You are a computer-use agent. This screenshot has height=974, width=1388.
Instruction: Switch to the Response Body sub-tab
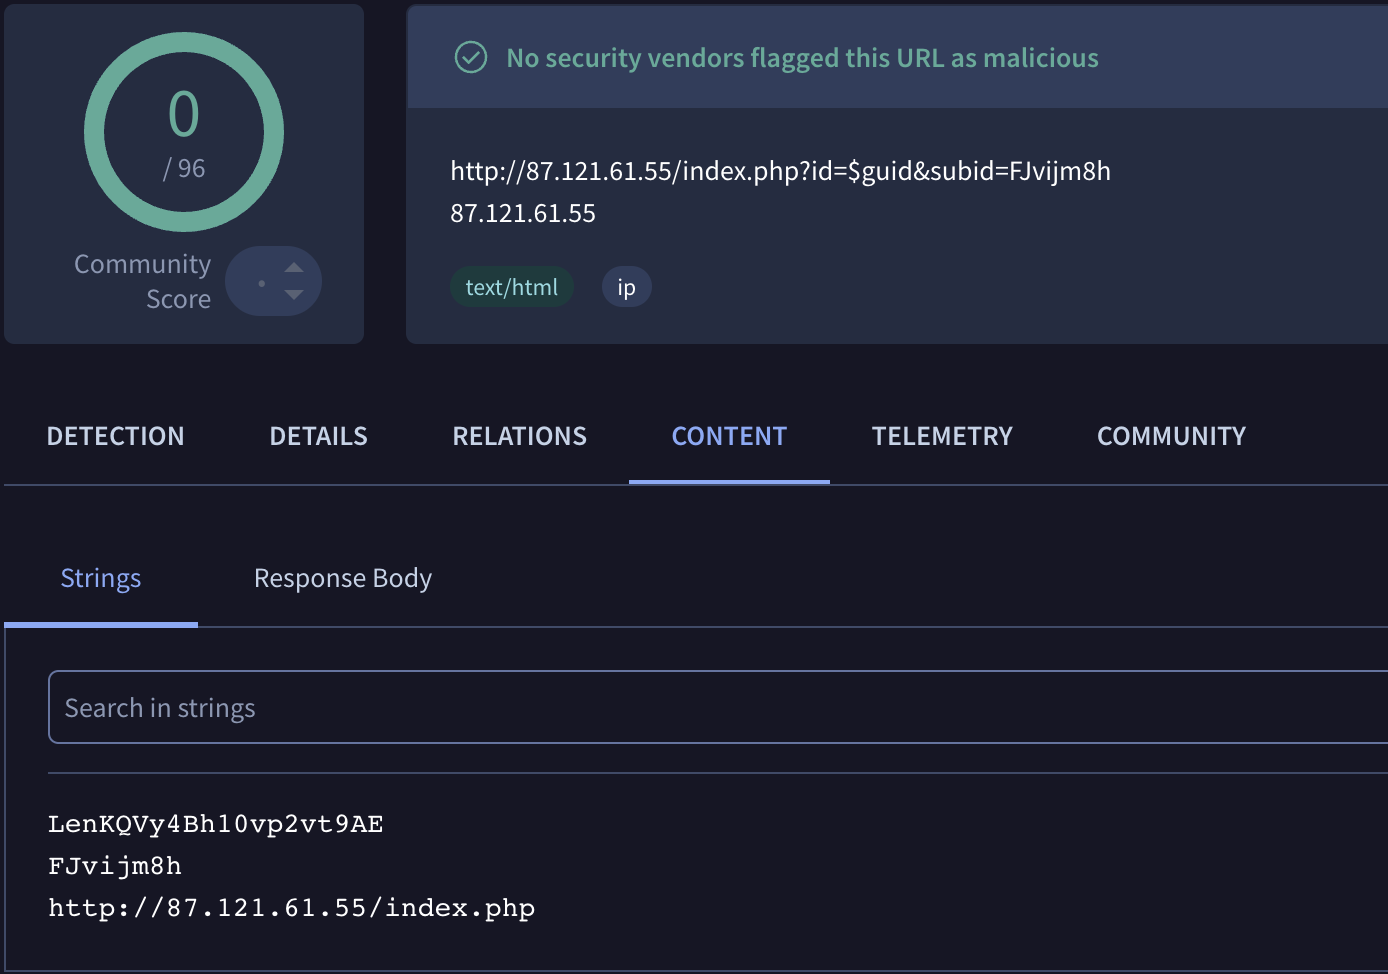343,578
